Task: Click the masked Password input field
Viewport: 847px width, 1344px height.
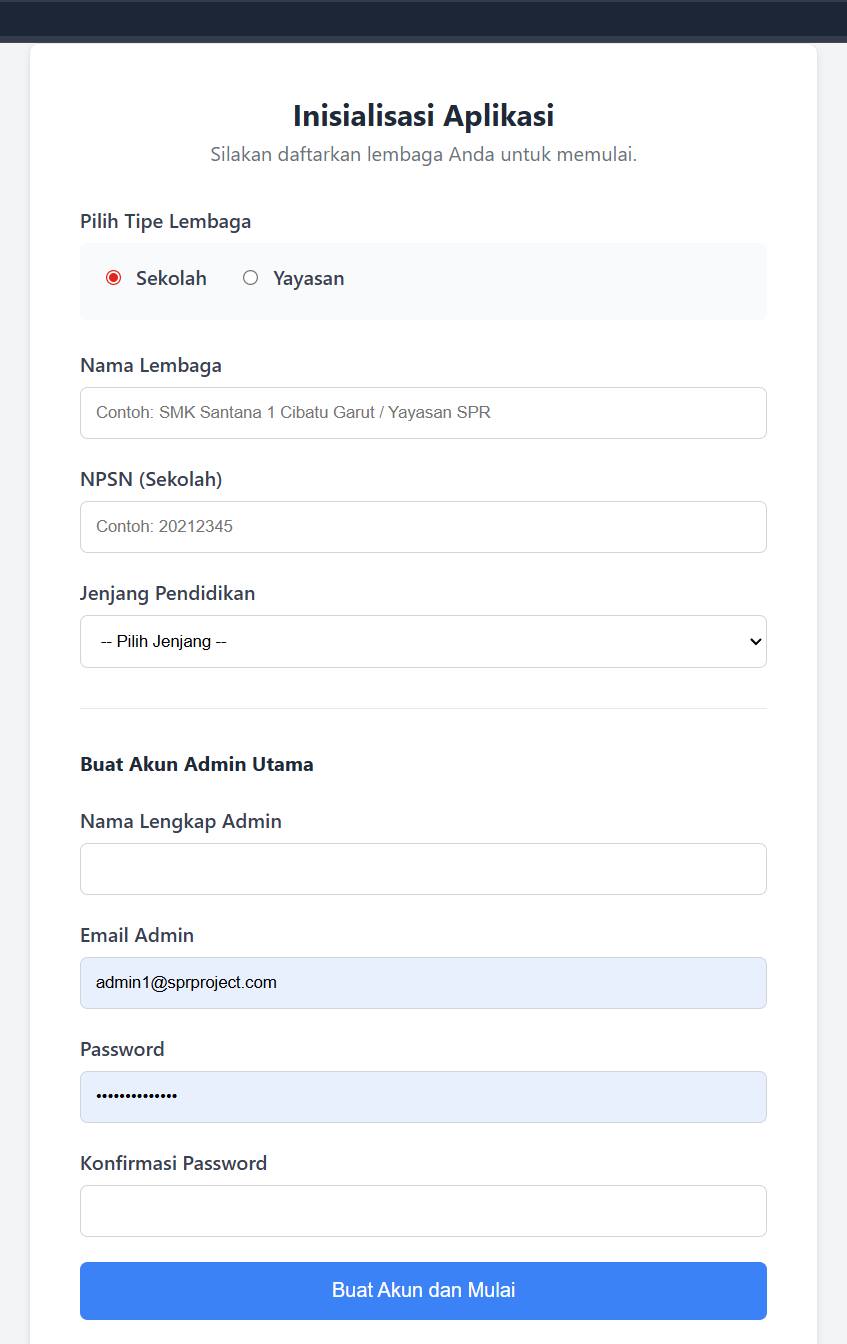Action: 423,1097
